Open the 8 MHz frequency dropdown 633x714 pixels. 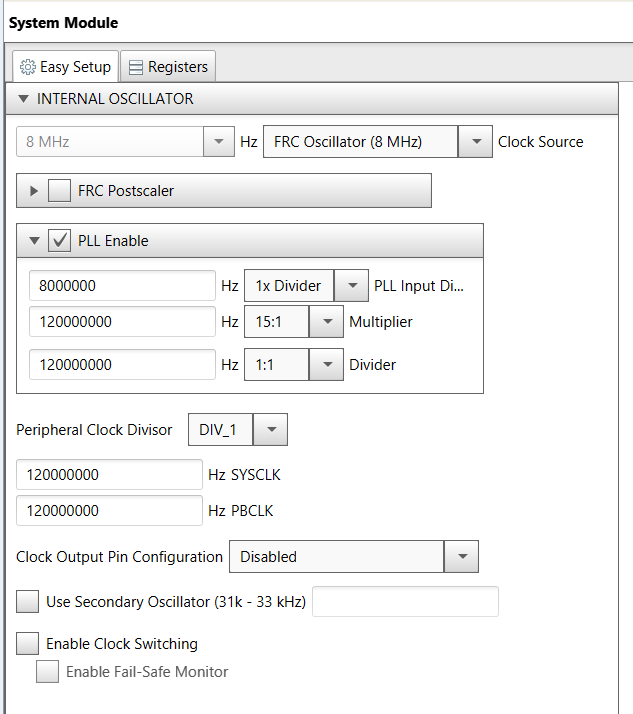[x=219, y=142]
